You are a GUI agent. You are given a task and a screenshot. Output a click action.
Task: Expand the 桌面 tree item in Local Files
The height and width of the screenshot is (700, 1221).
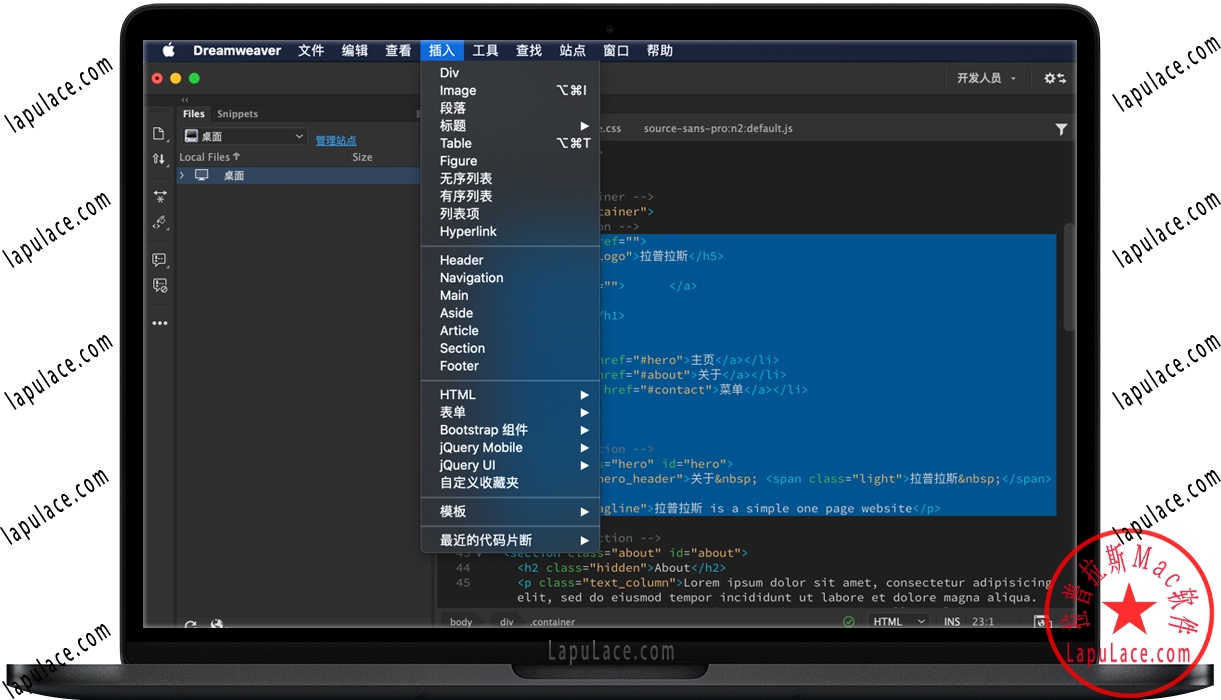click(x=182, y=176)
